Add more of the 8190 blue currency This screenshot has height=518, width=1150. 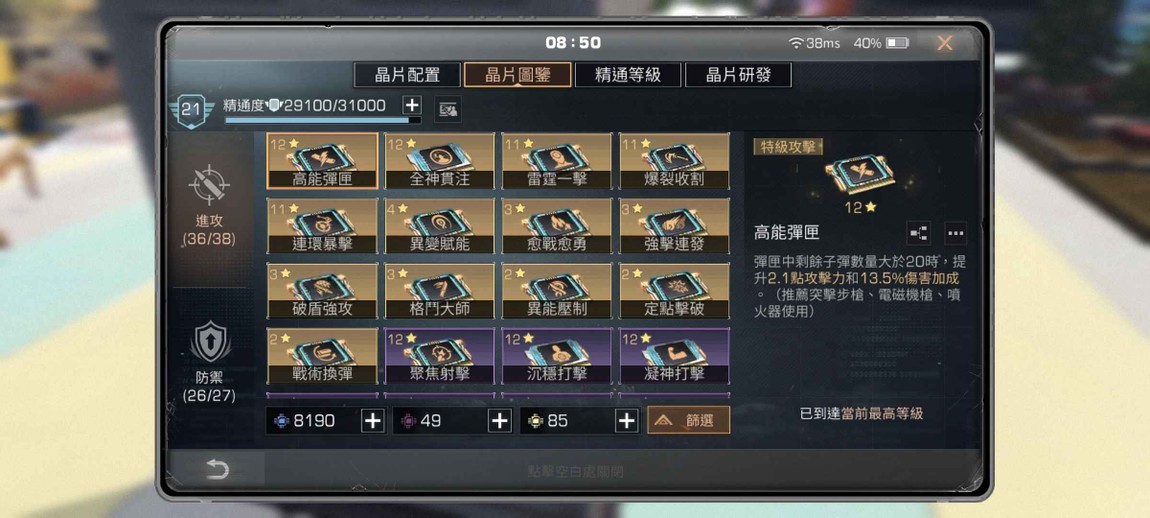coord(373,420)
